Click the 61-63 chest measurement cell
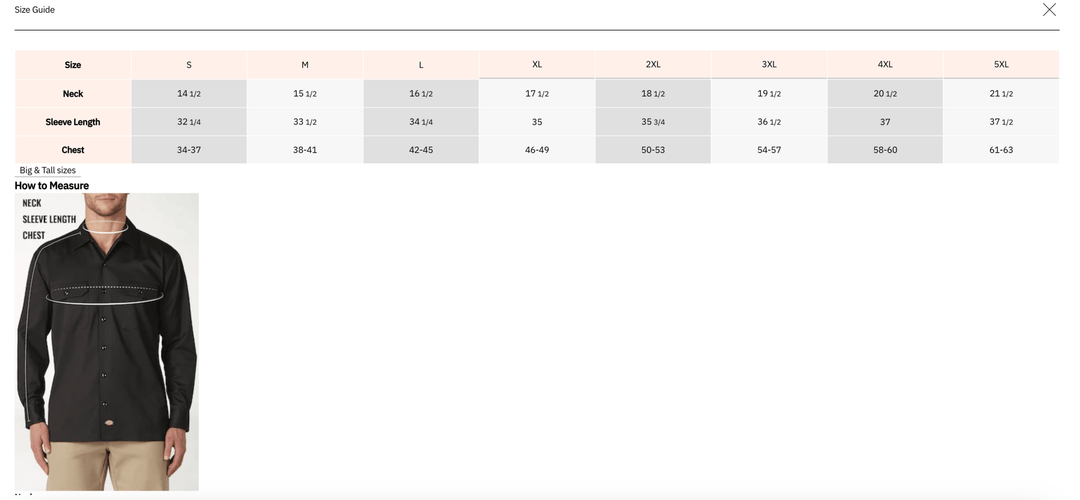 (1001, 150)
